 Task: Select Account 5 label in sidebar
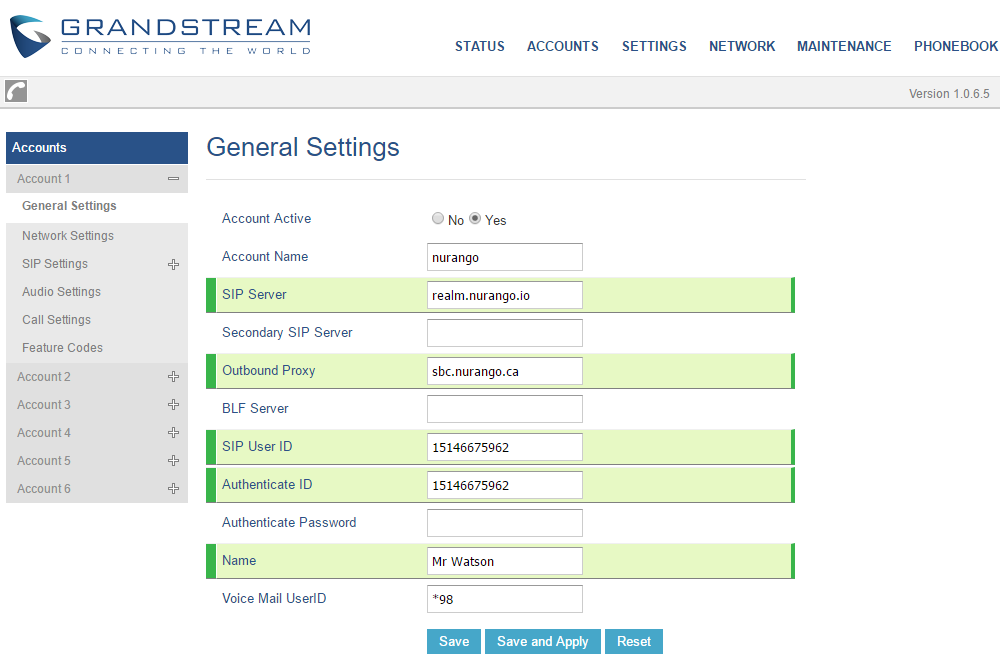click(44, 461)
